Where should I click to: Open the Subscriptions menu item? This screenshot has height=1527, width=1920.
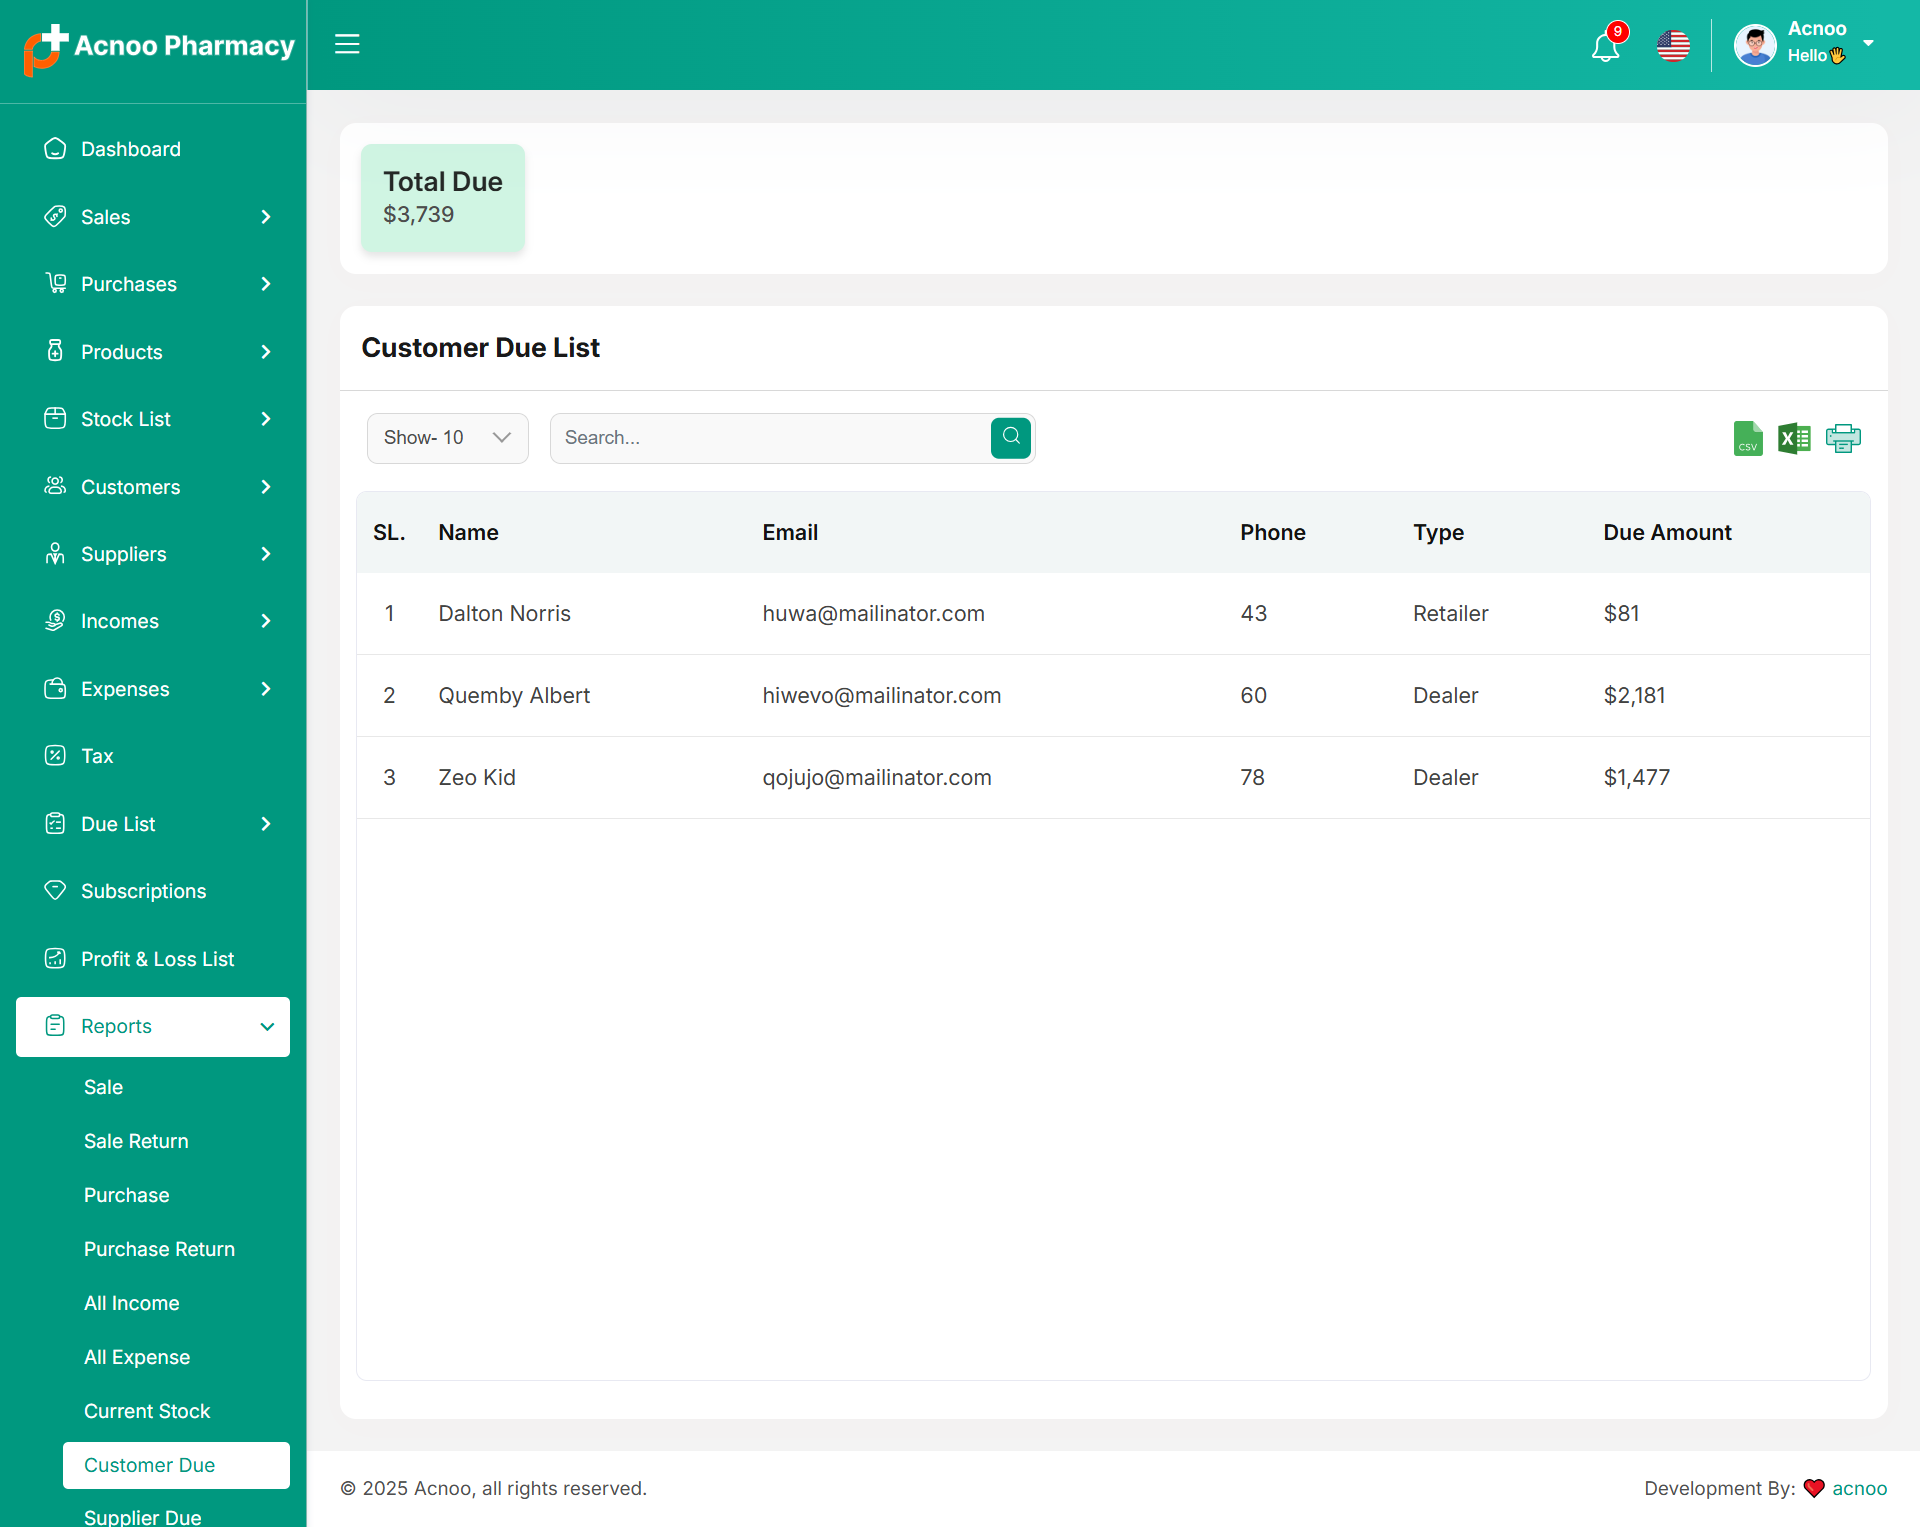coord(143,891)
